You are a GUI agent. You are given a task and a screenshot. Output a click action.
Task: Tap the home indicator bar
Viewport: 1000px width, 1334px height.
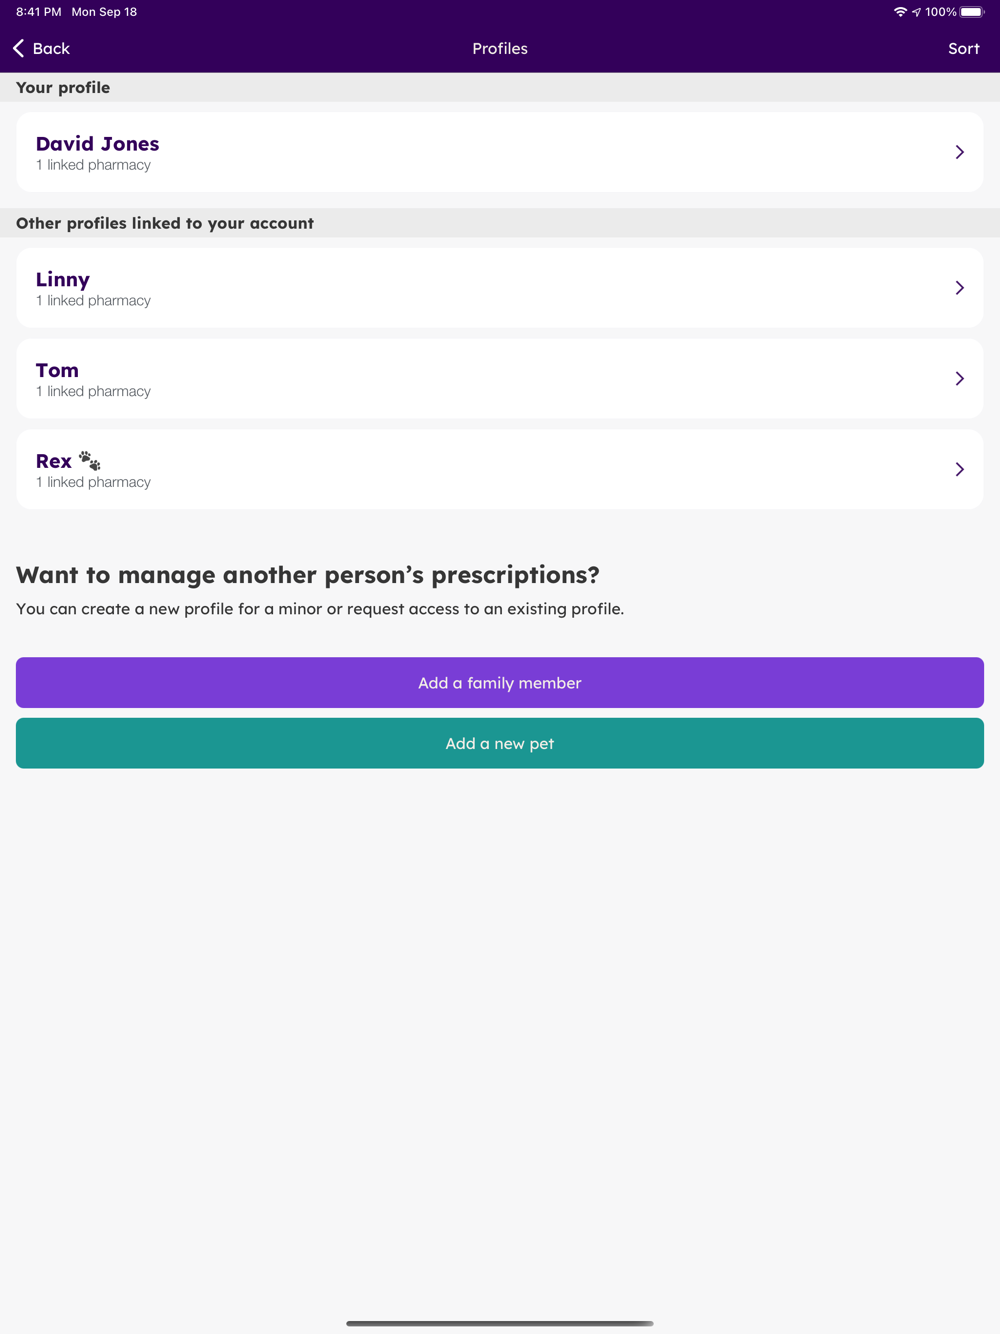tap(500, 1323)
